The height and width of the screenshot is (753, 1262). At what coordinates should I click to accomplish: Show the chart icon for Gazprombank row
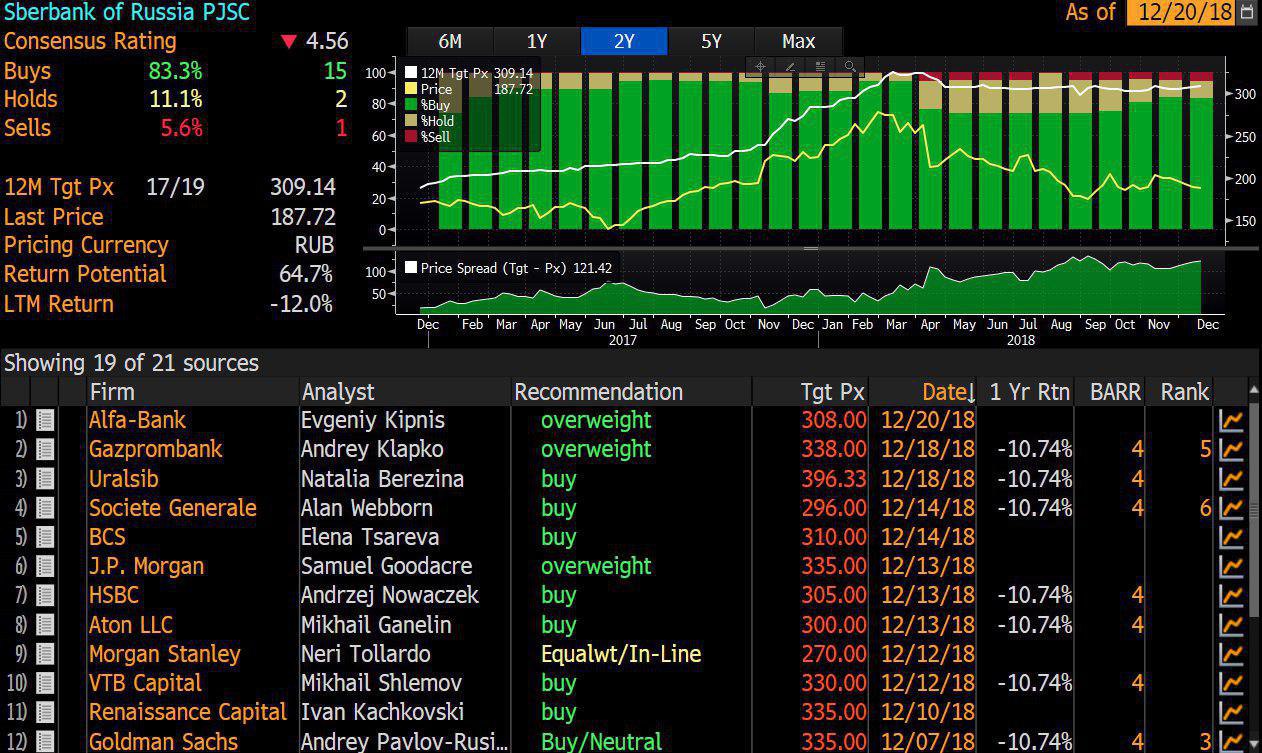1231,450
